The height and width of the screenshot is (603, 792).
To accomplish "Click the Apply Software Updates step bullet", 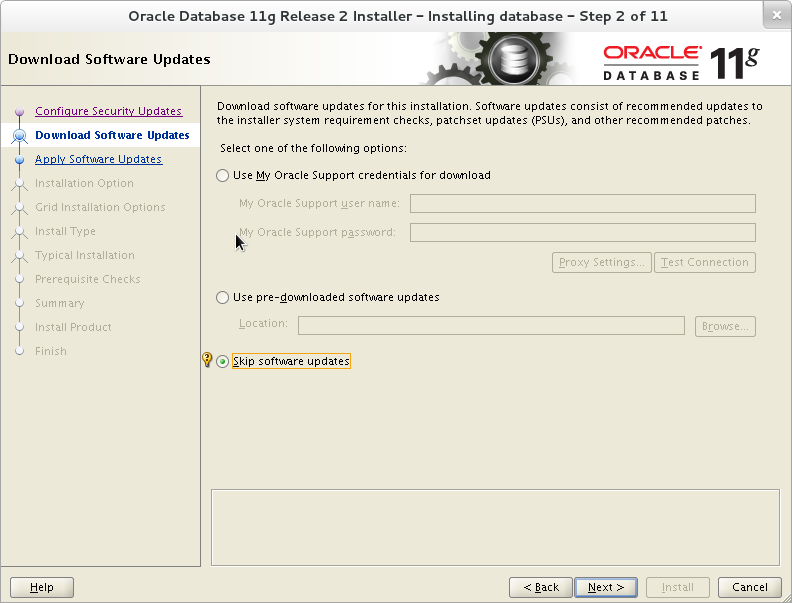I will 19,160.
